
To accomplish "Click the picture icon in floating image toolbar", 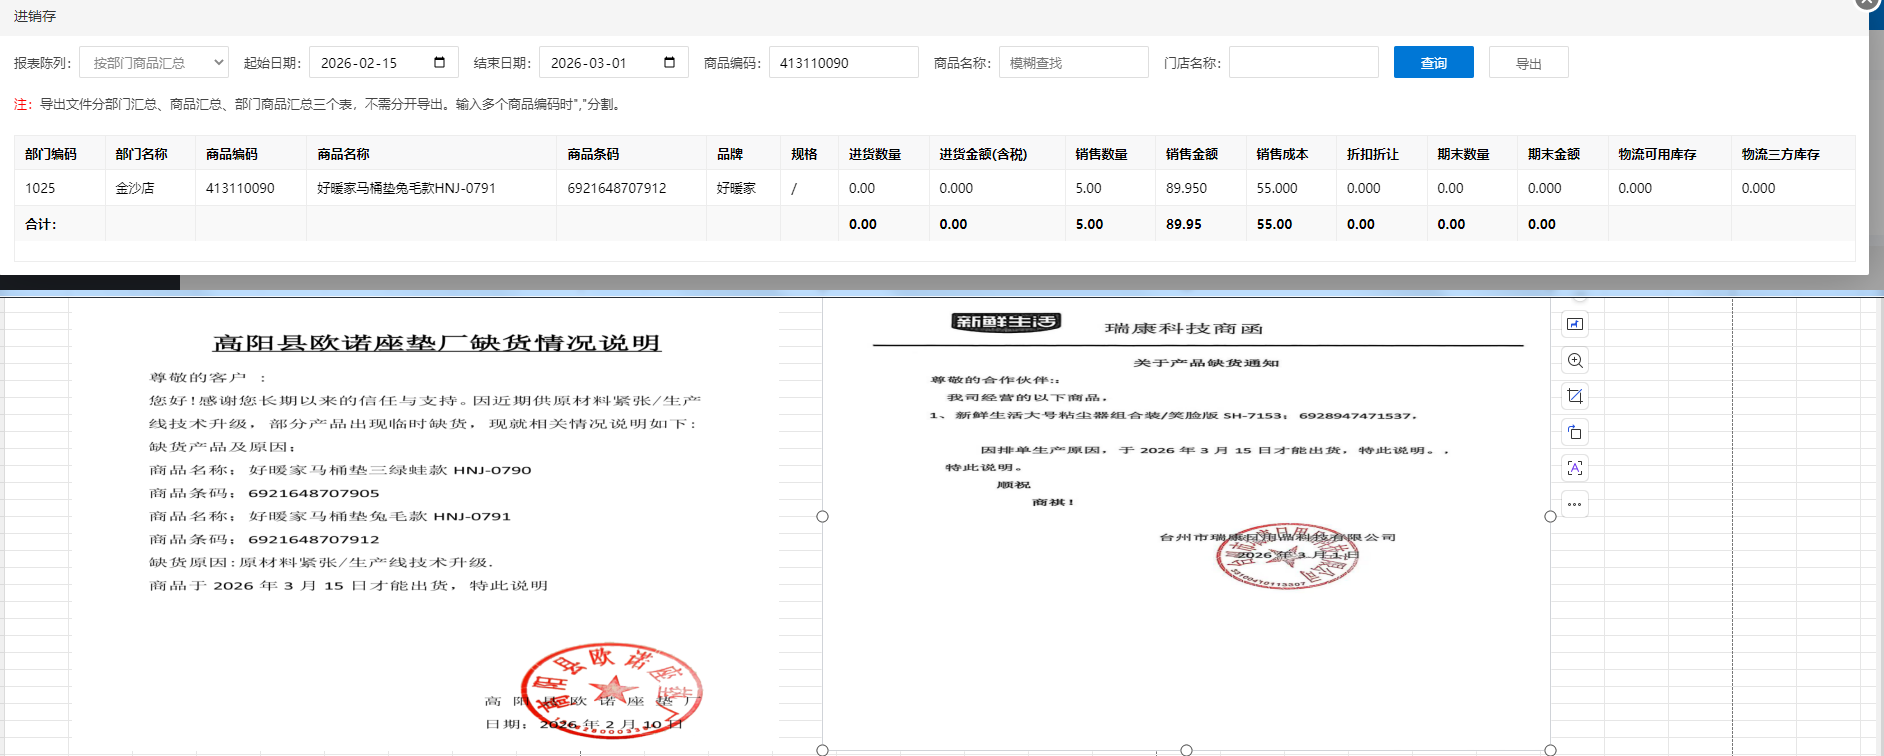I will point(1575,324).
